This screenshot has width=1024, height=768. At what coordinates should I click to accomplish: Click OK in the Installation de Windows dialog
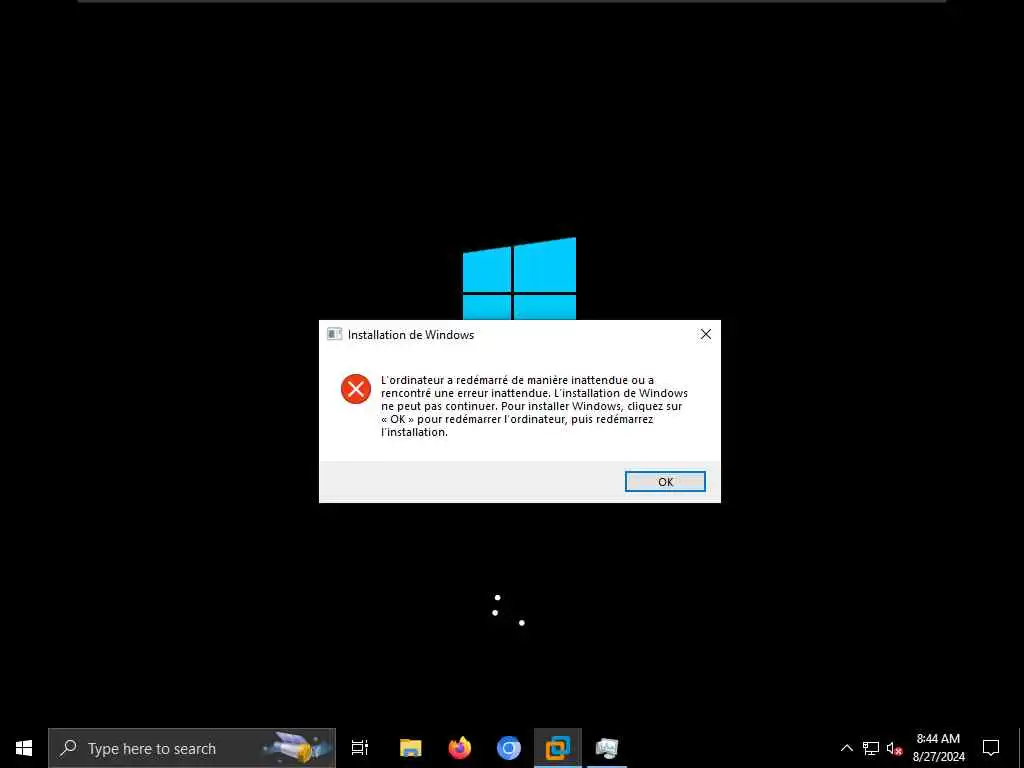click(665, 482)
